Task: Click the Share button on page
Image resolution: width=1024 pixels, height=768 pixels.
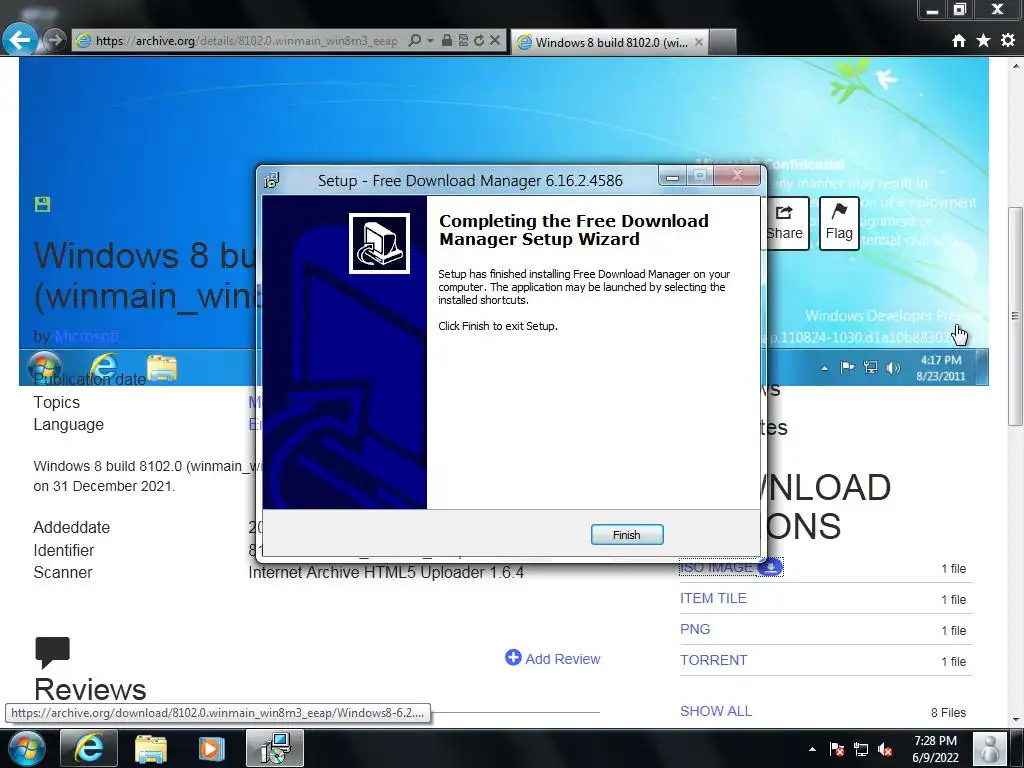Action: (x=786, y=223)
